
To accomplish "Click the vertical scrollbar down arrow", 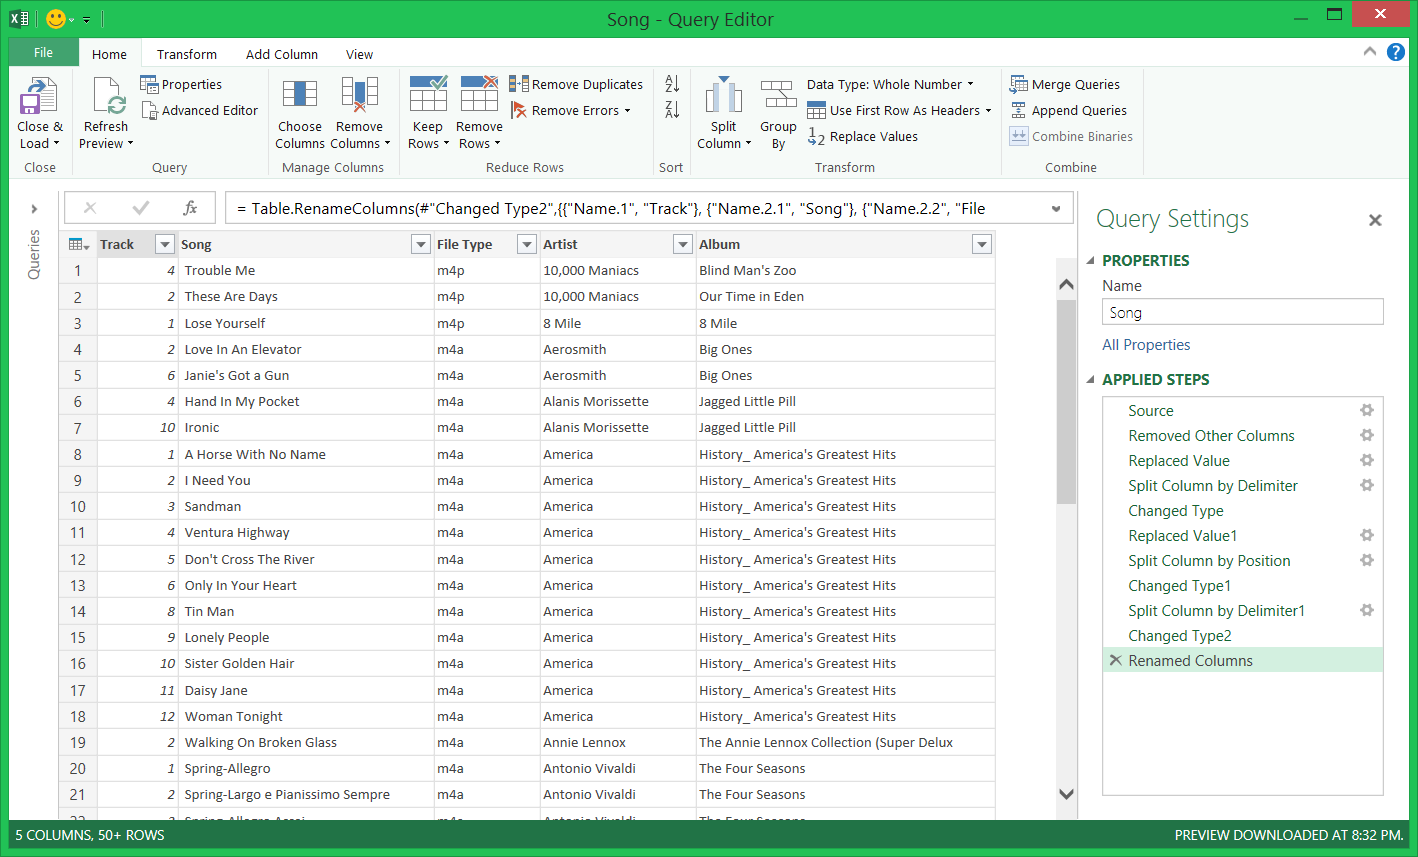I will click(x=1066, y=794).
